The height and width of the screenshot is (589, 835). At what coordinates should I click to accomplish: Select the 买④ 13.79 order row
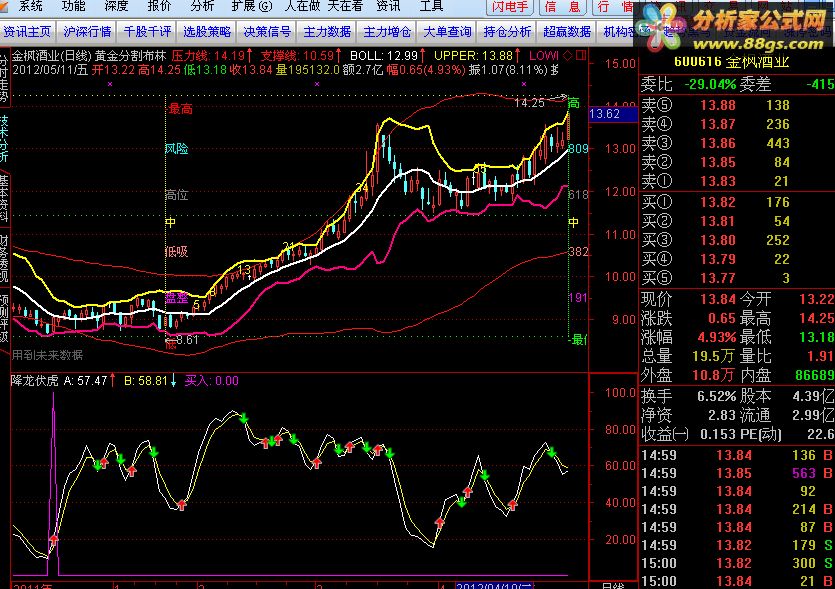(737, 259)
